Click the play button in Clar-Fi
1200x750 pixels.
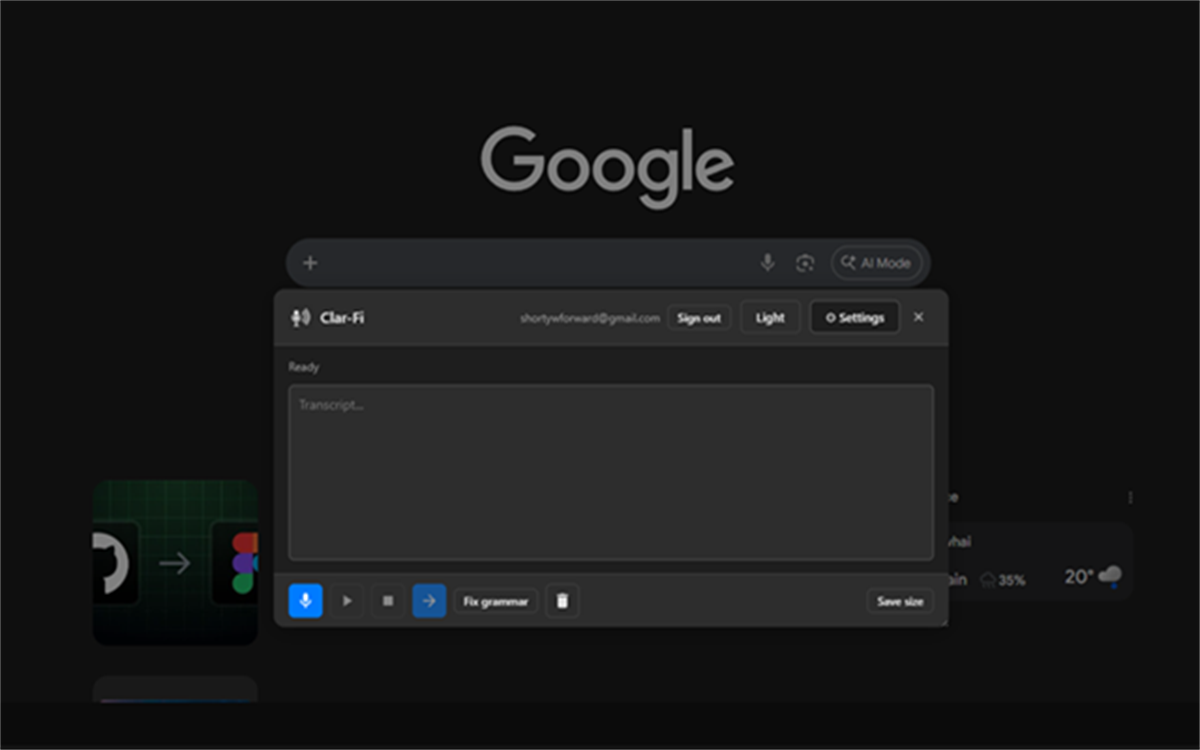pyautogui.click(x=347, y=601)
